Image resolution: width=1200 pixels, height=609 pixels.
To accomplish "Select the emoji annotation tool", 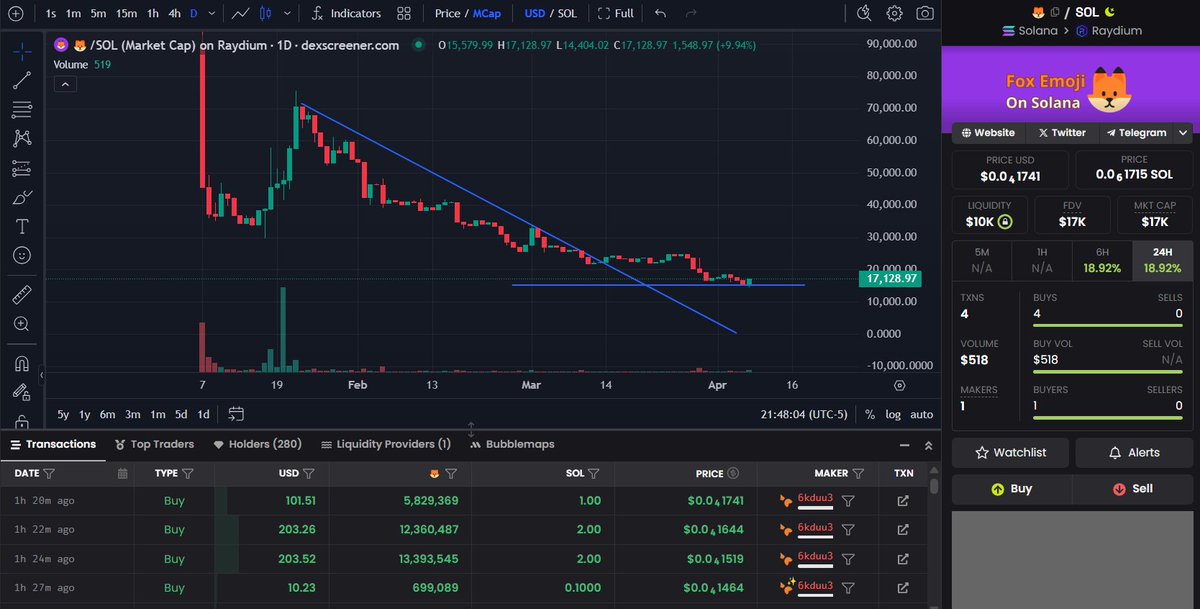I will pos(21,255).
